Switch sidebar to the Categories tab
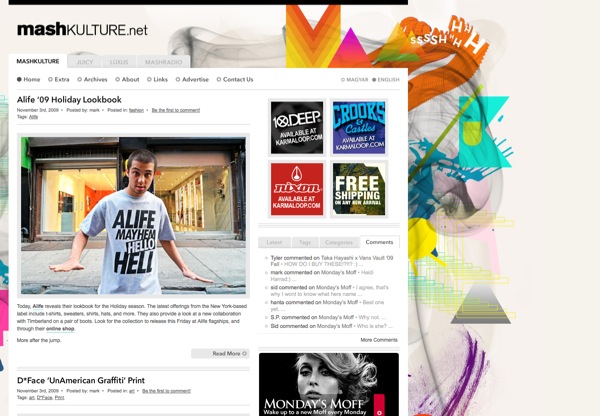The image size is (600, 416). click(x=339, y=242)
